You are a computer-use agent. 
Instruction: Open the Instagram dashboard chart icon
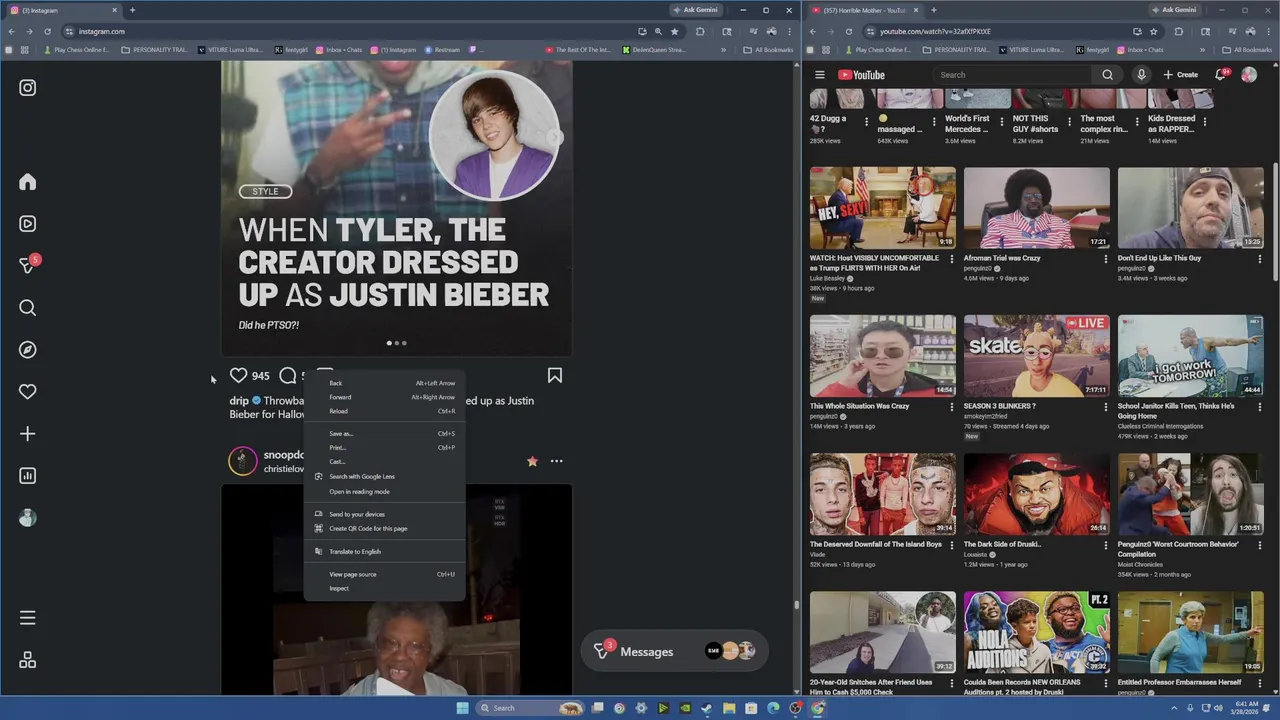coord(27,476)
